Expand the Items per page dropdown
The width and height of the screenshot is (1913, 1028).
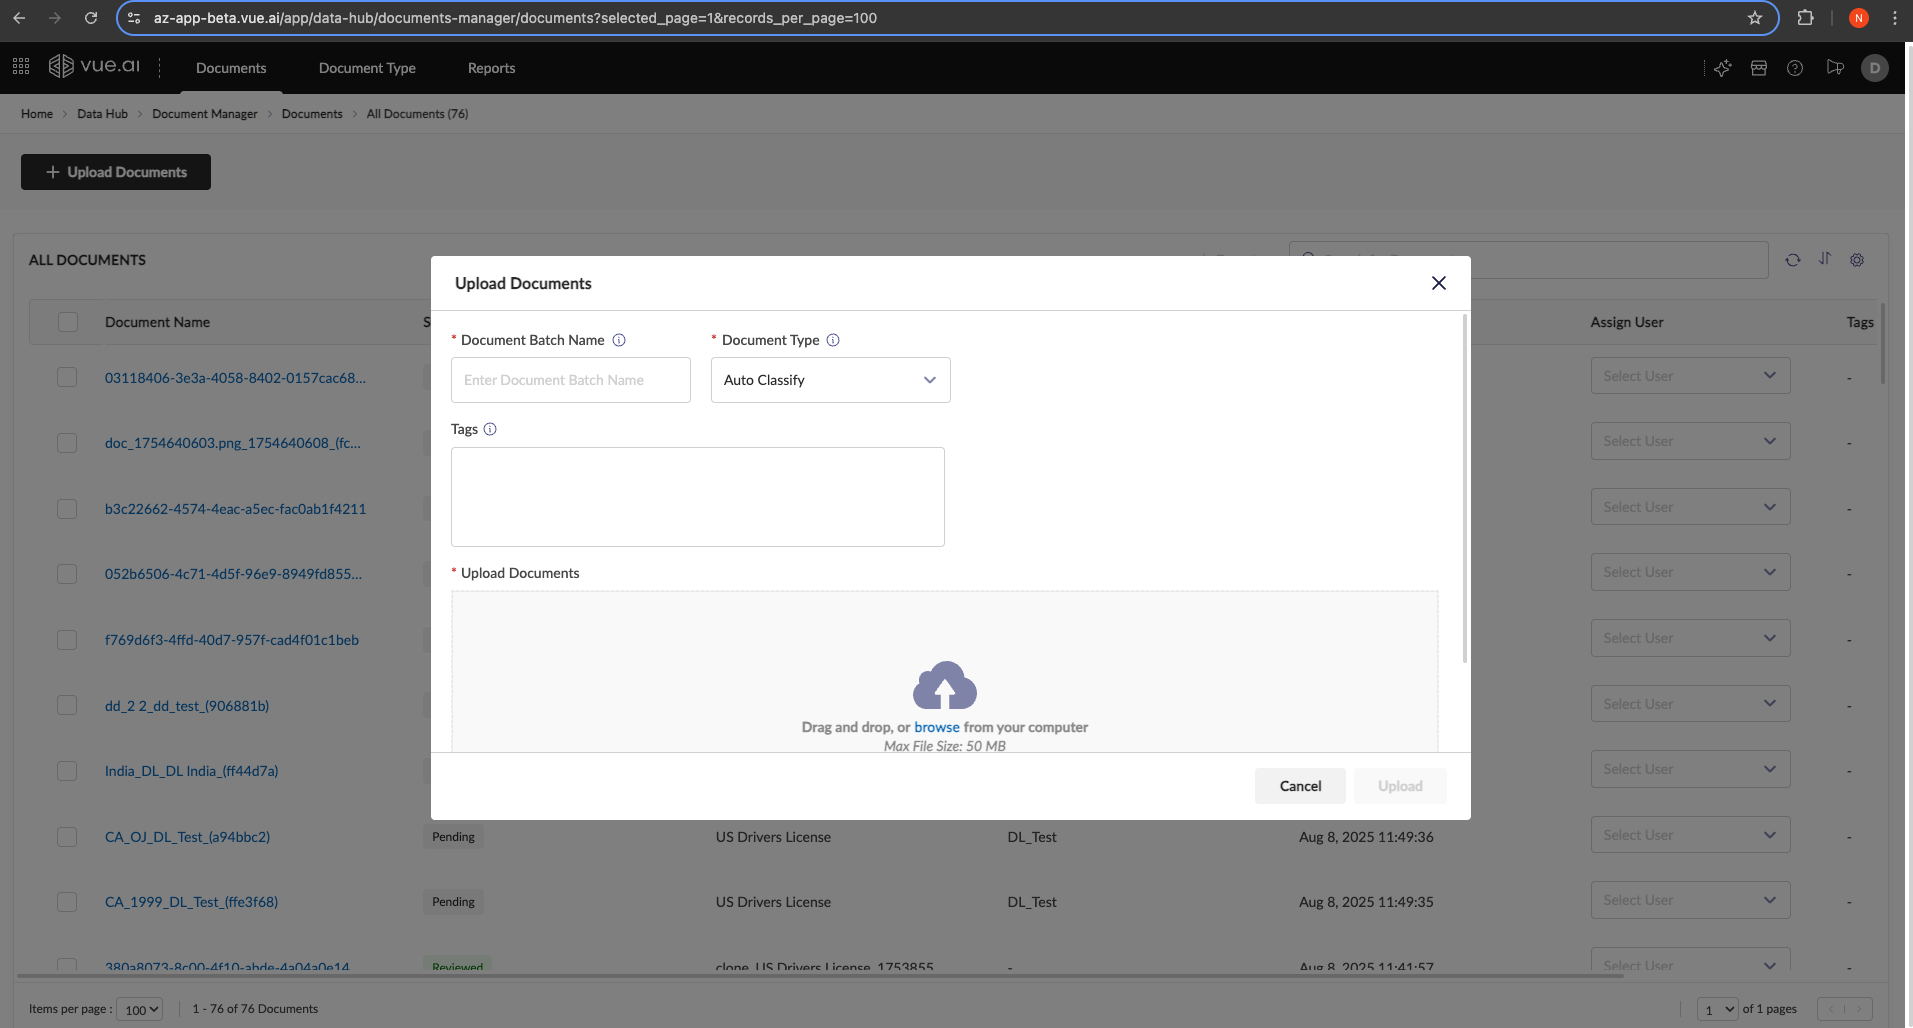tap(139, 1009)
